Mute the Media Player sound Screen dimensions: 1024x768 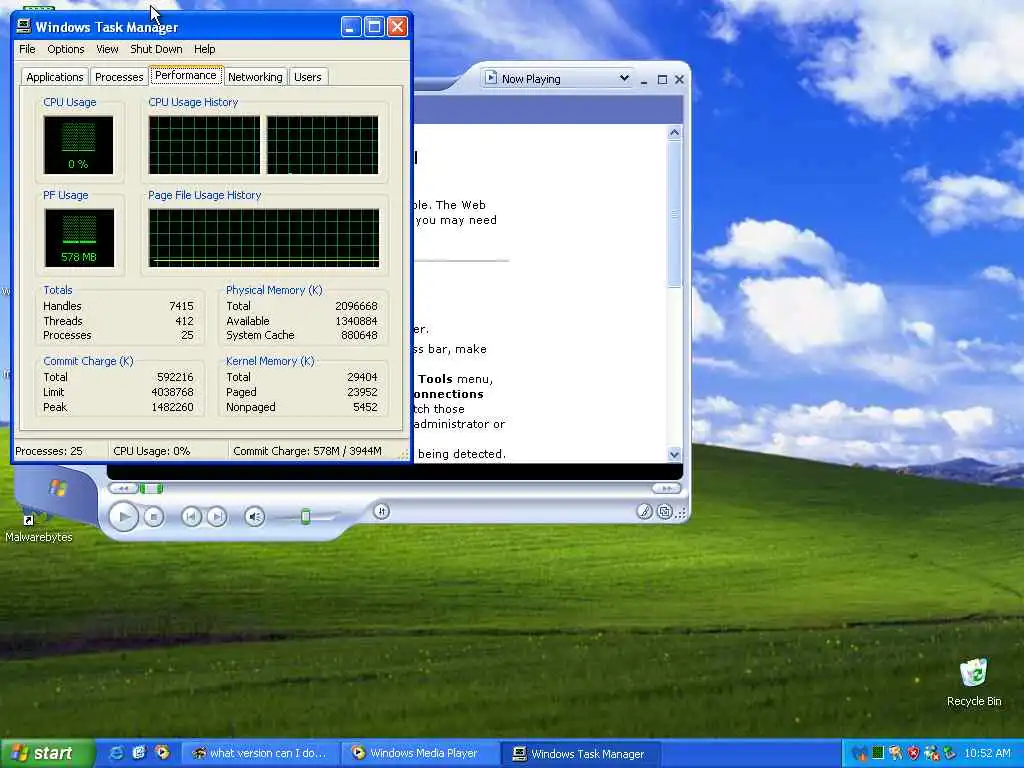tap(255, 517)
